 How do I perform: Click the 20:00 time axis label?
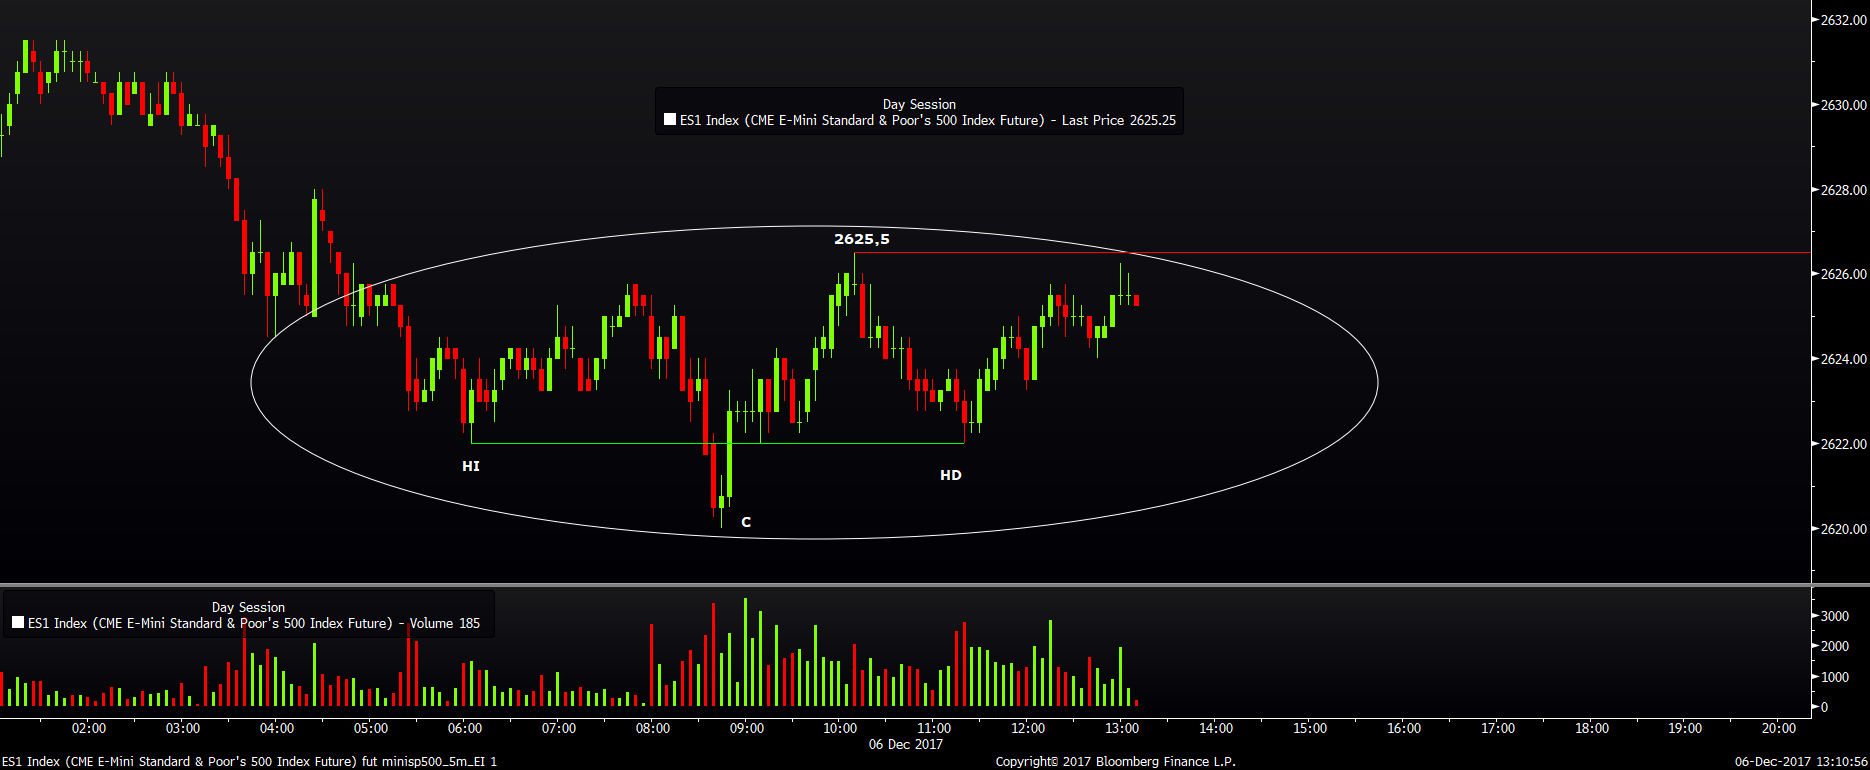(1779, 728)
